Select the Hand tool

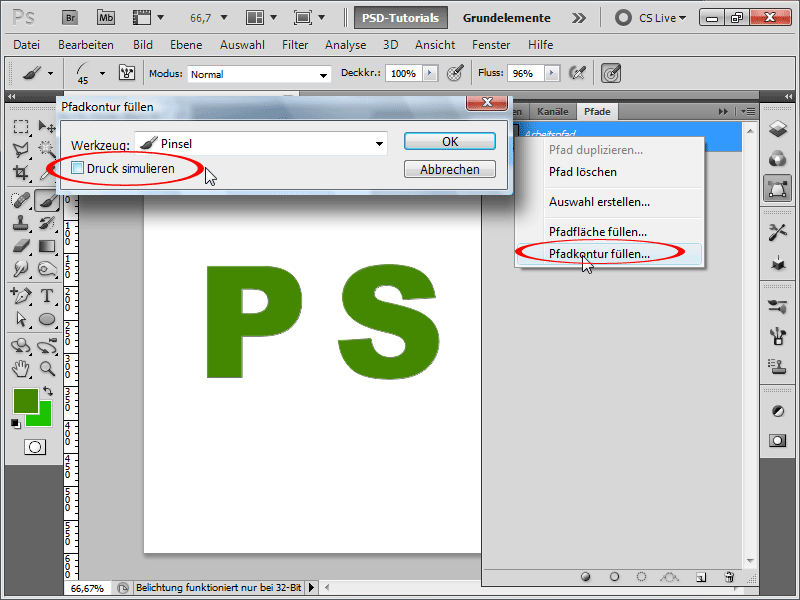21,368
